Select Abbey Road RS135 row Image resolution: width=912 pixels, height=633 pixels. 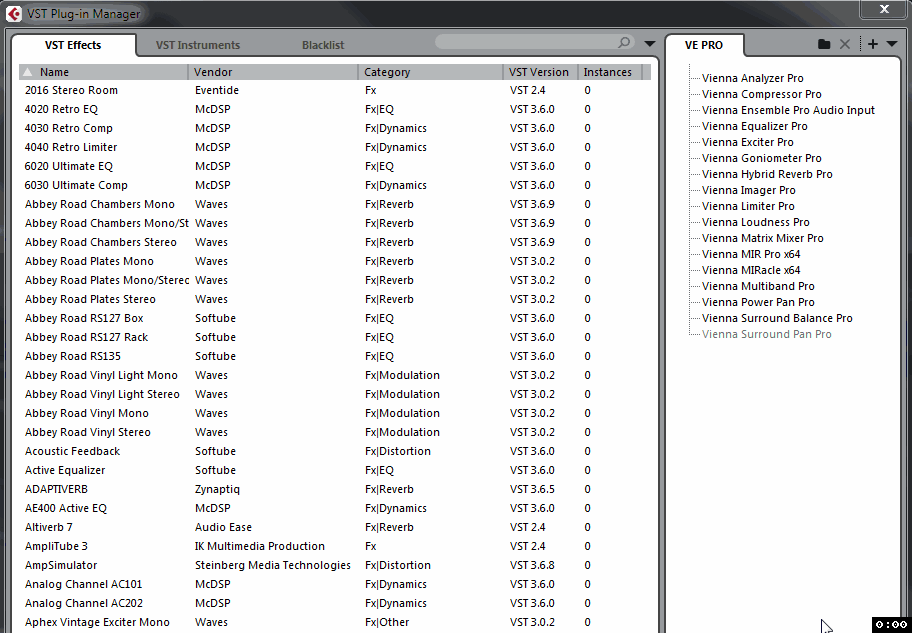[334, 356]
